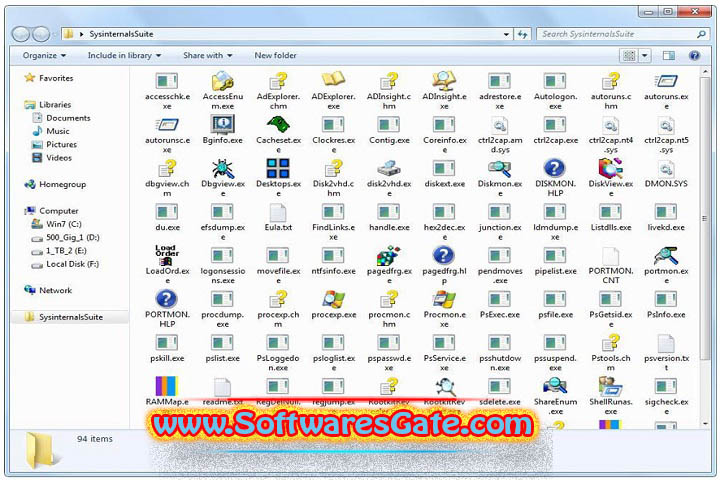Select the ctrl2cap.amd.sys file icon
The height and width of the screenshot is (480, 720).
pyautogui.click(x=500, y=125)
